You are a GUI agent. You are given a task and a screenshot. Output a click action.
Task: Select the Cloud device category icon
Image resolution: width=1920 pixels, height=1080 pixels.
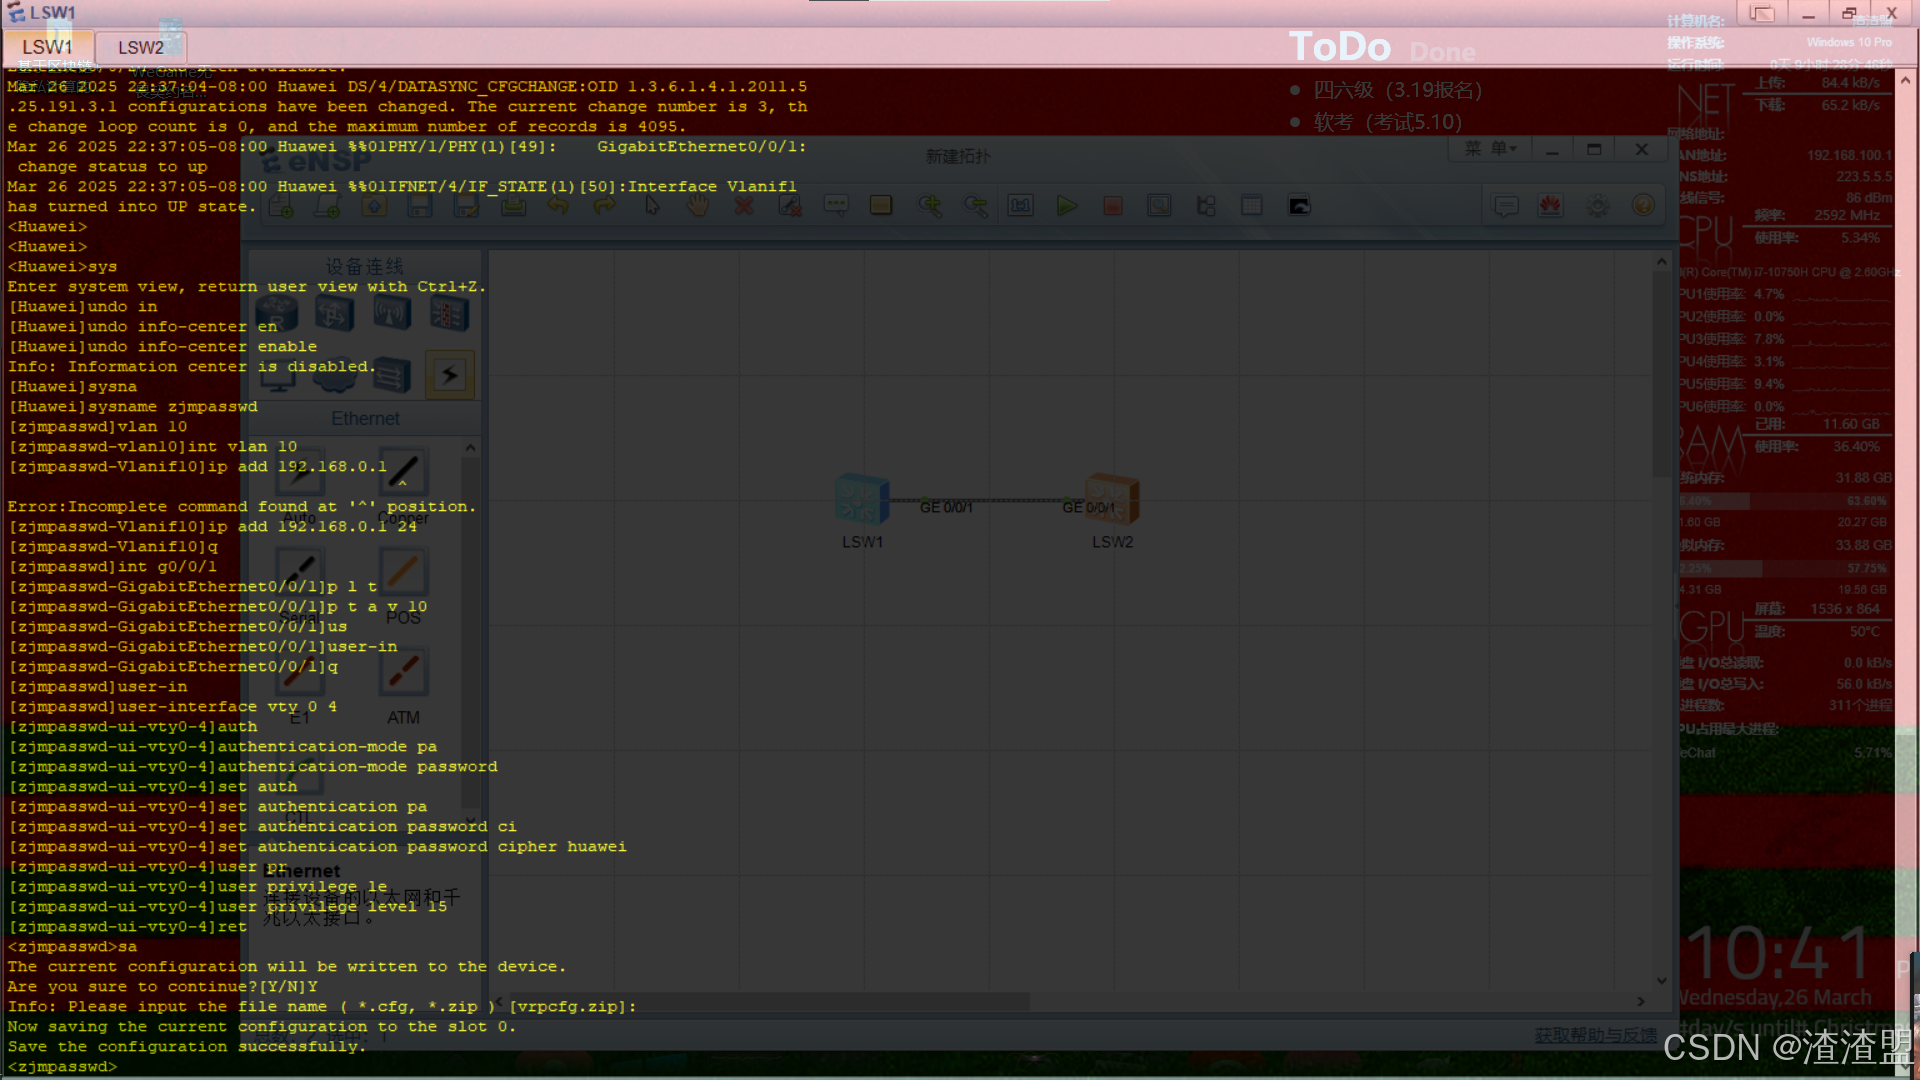click(x=335, y=375)
